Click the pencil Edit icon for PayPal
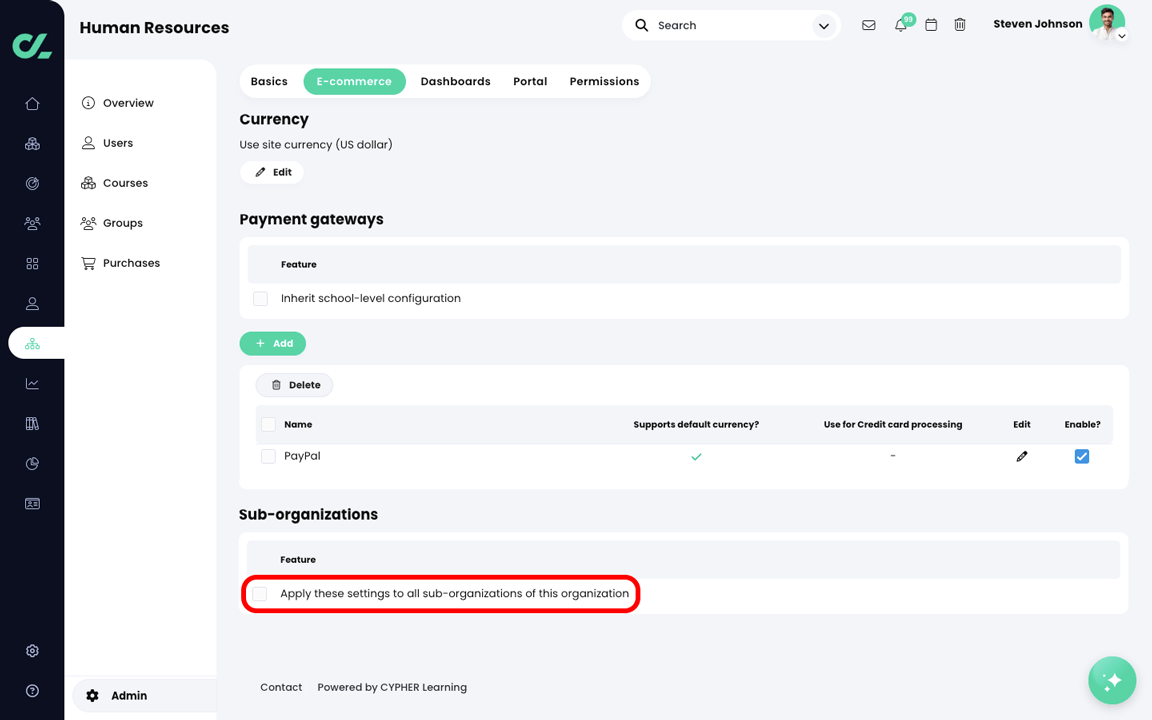The height and width of the screenshot is (720, 1152). [x=1022, y=456]
